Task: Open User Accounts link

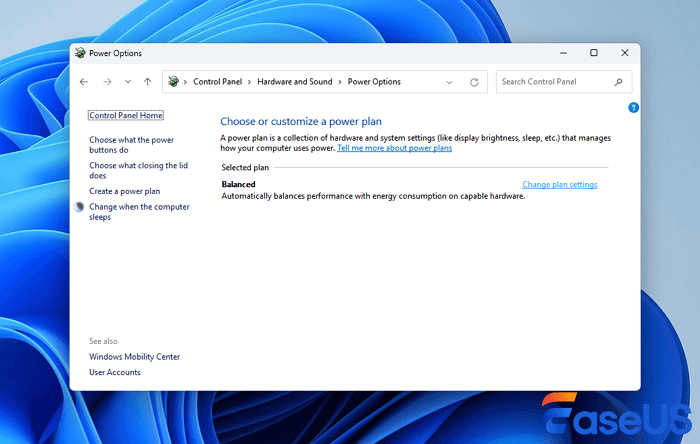Action: (x=115, y=372)
